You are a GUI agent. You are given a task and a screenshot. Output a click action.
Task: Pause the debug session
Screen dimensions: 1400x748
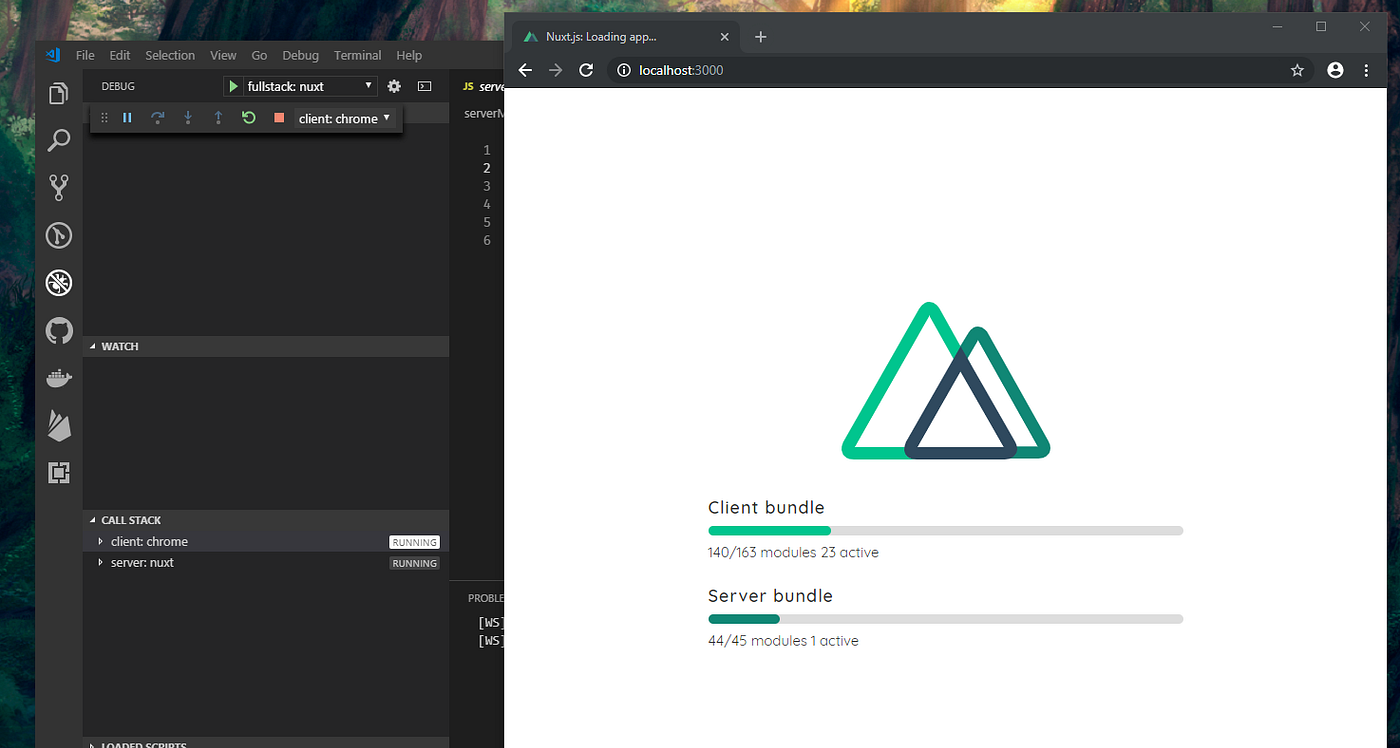tap(127, 117)
